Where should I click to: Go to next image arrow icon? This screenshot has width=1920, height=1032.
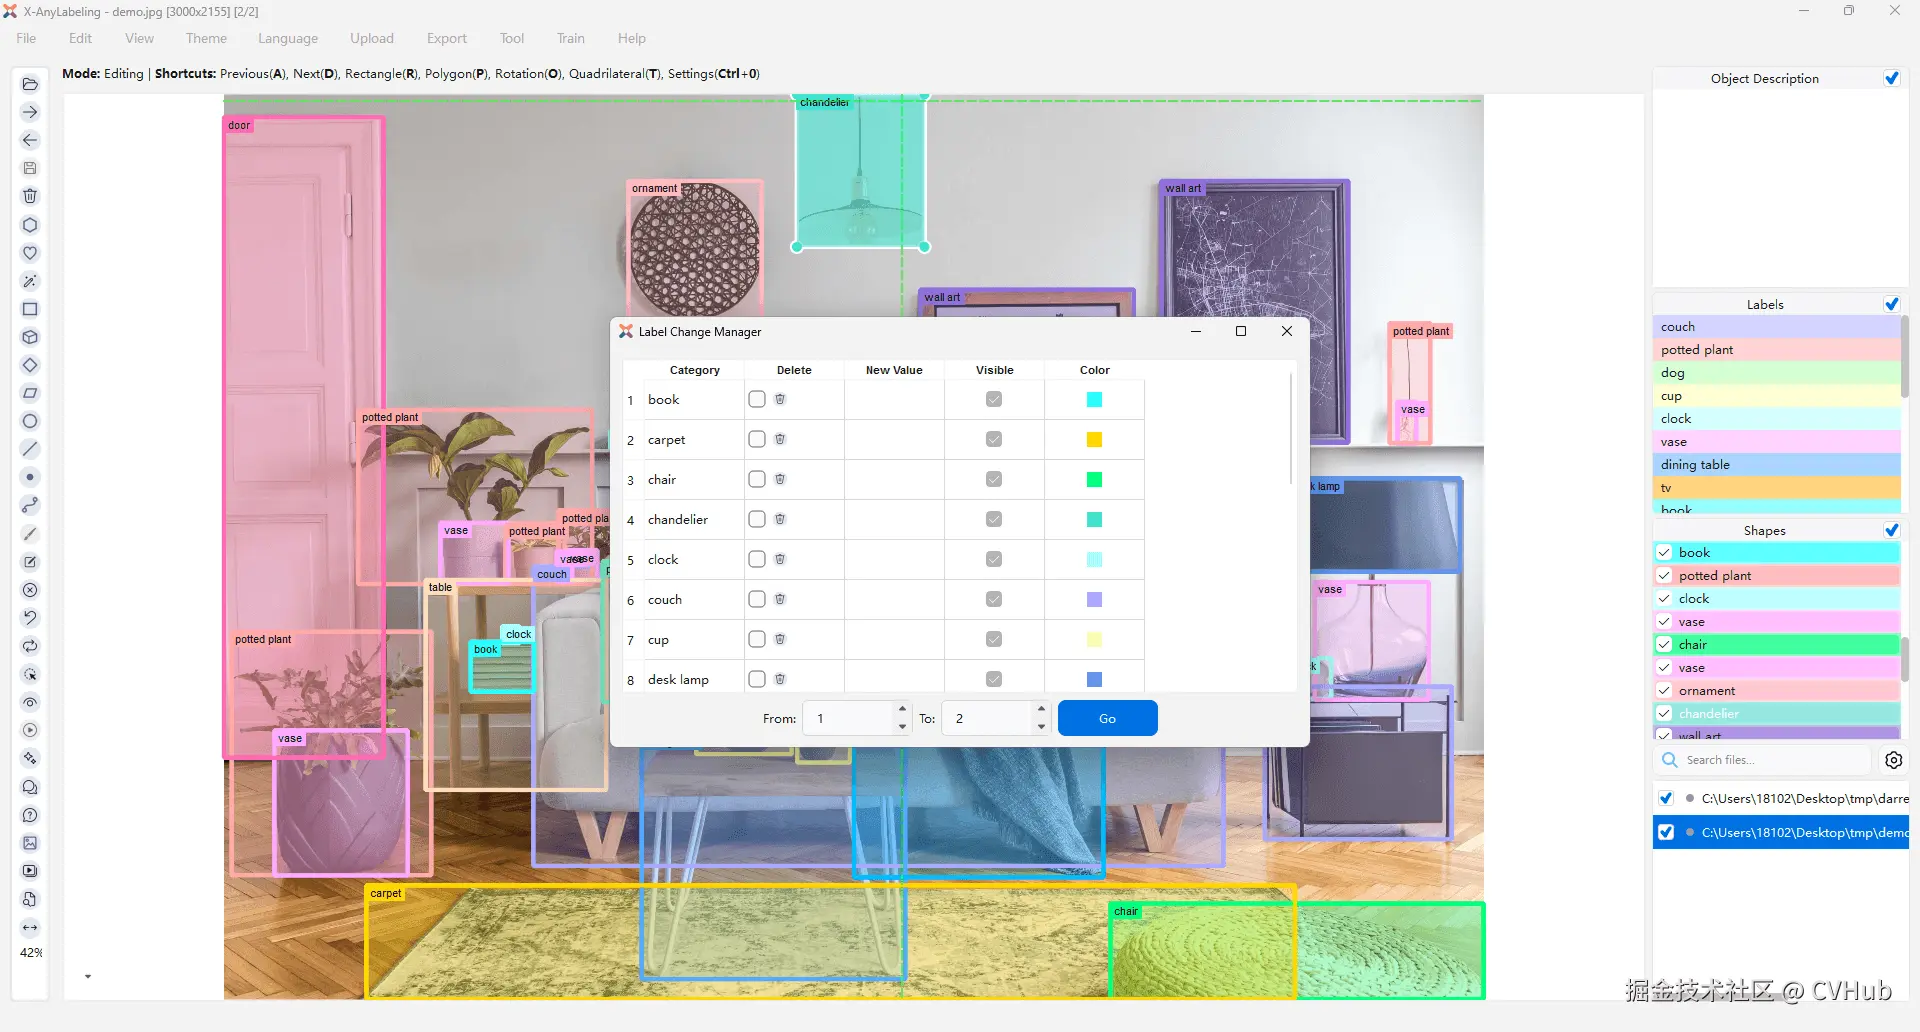pos(30,112)
